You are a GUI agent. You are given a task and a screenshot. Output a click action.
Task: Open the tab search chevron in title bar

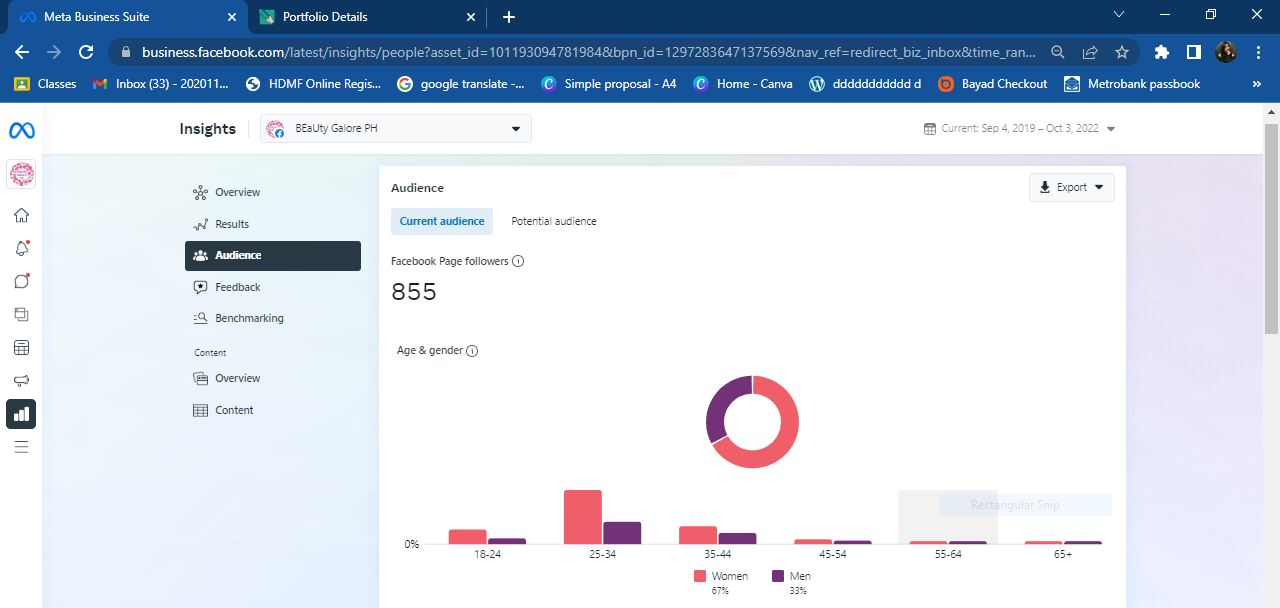[1119, 15]
